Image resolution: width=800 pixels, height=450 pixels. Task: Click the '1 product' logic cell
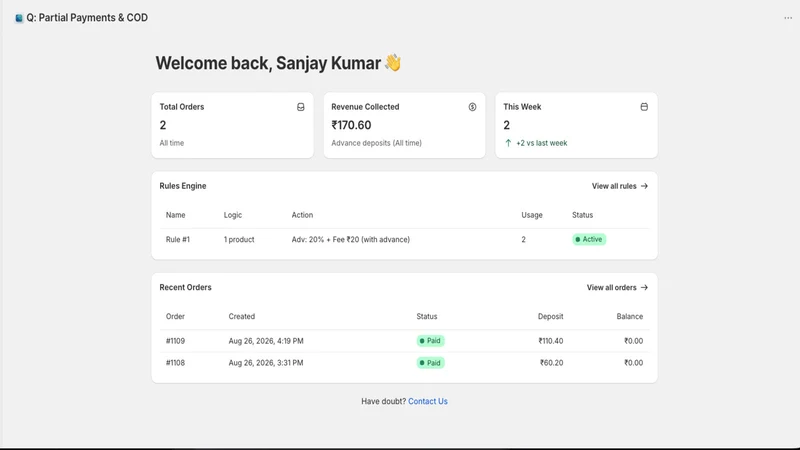pos(239,239)
